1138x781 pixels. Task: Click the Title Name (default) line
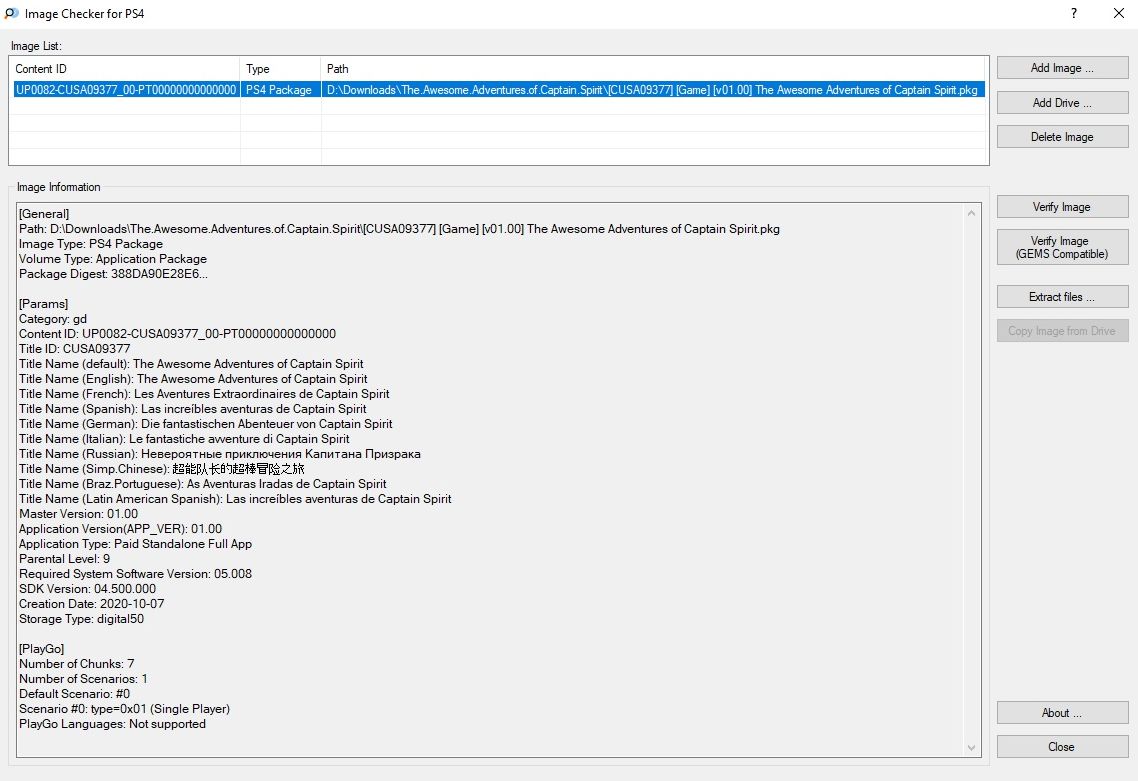pyautogui.click(x=191, y=364)
